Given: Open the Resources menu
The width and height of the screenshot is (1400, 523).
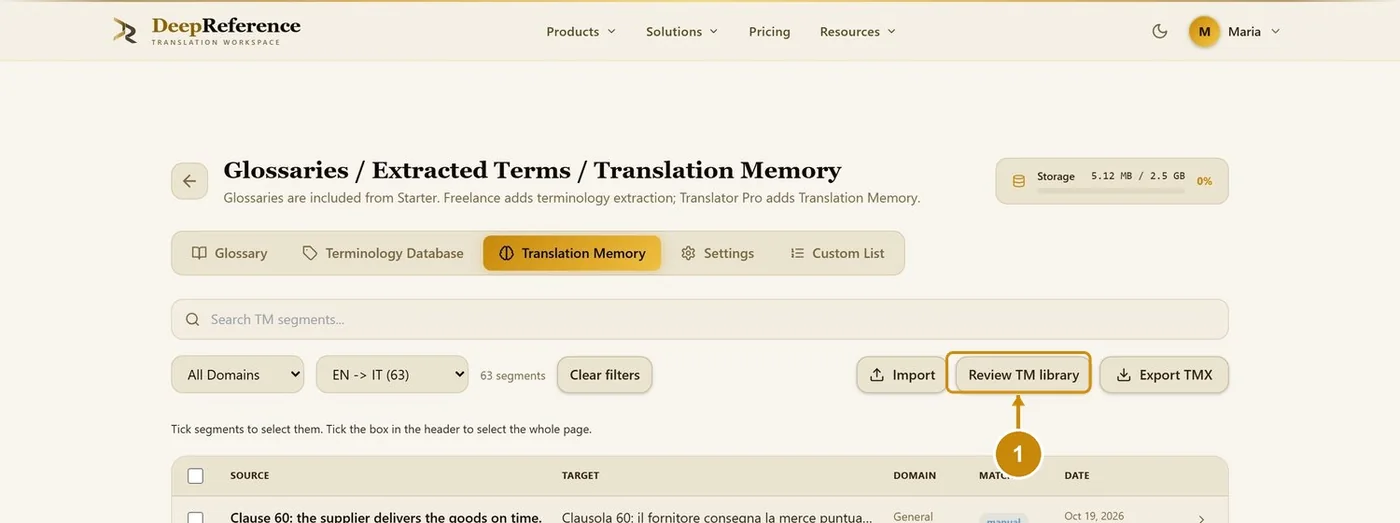Looking at the screenshot, I should pyautogui.click(x=858, y=31).
